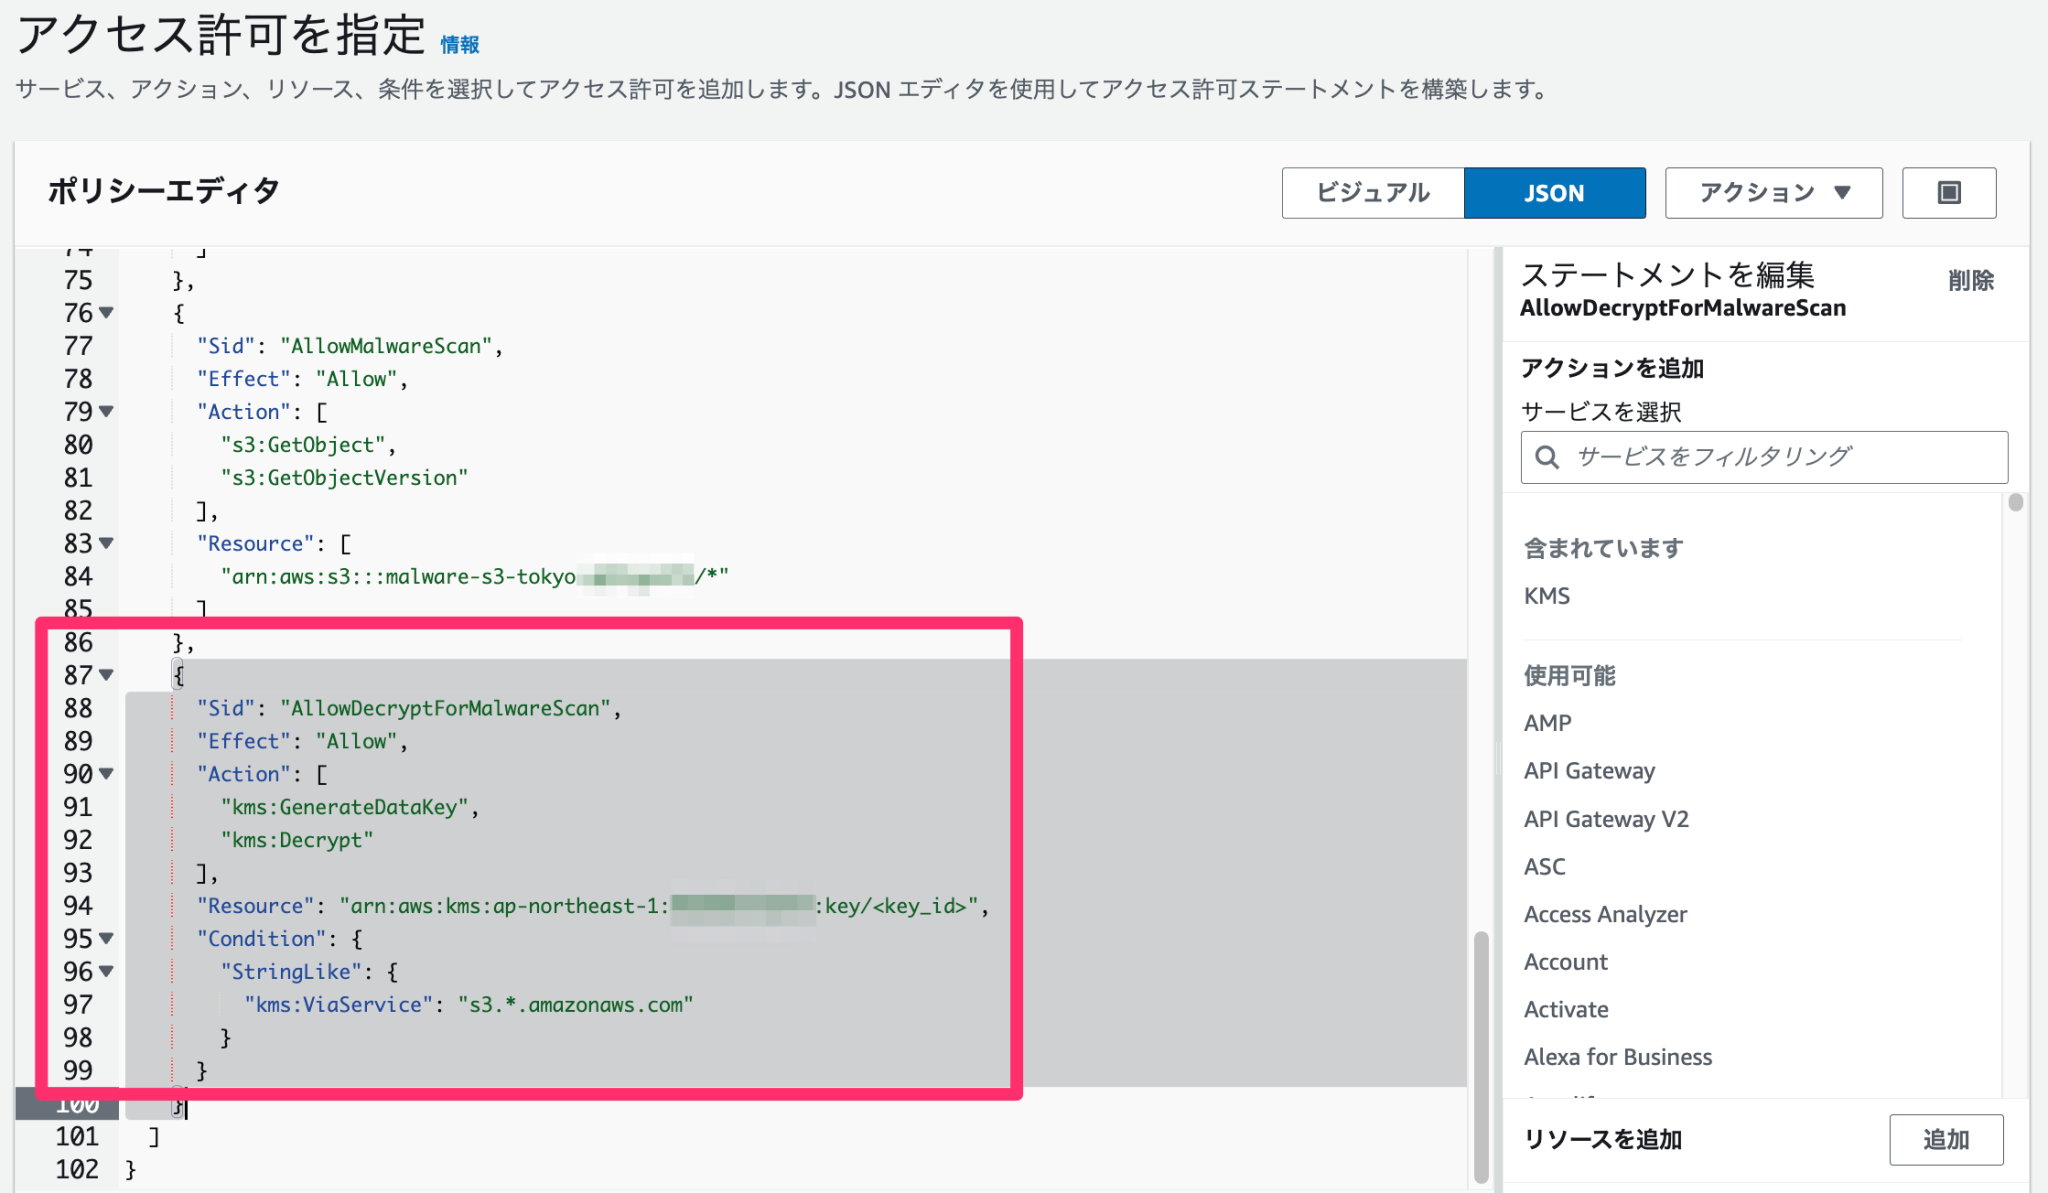
Task: Collapse the Action fold on line 79
Action: [106, 411]
